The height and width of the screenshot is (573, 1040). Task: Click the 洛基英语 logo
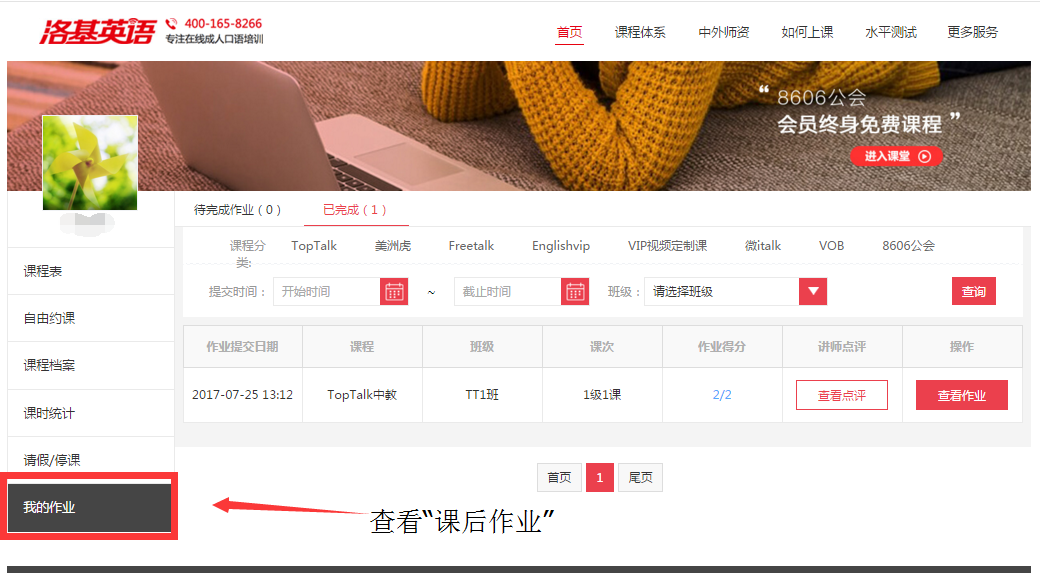(97, 31)
